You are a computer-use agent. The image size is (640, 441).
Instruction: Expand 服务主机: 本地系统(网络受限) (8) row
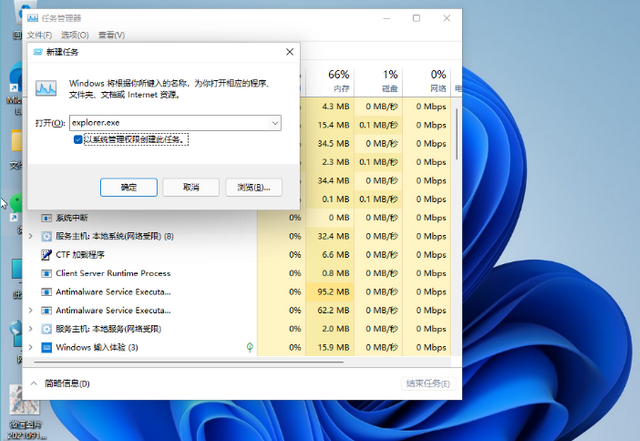coord(31,236)
